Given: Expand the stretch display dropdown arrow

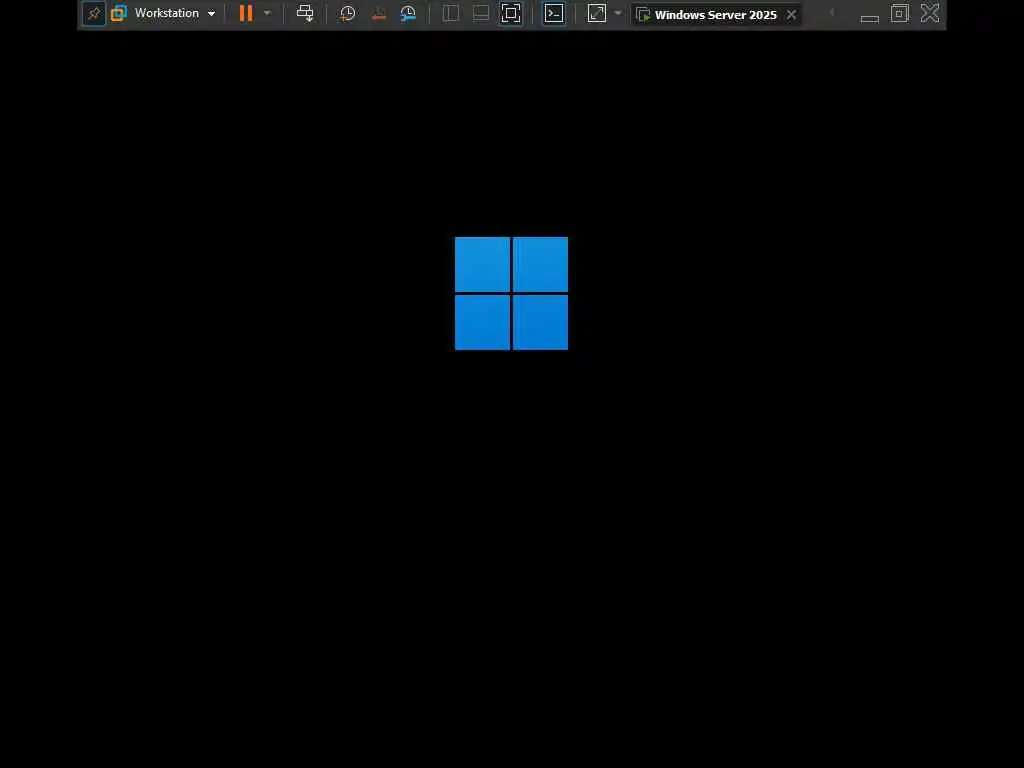Looking at the screenshot, I should click(x=618, y=13).
